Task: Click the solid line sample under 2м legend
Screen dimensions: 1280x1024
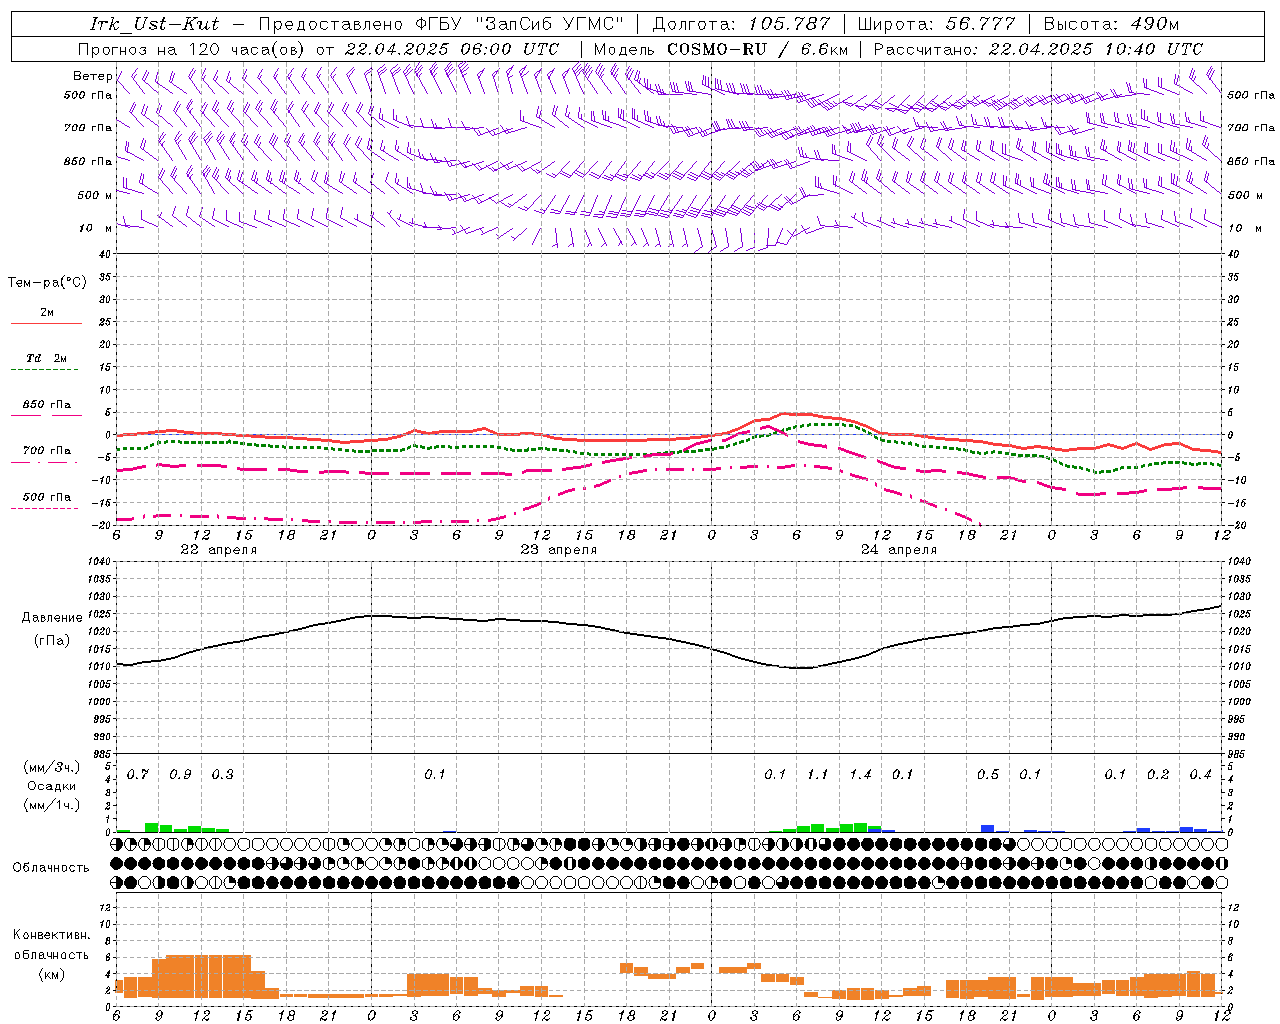Action: [x=46, y=324]
